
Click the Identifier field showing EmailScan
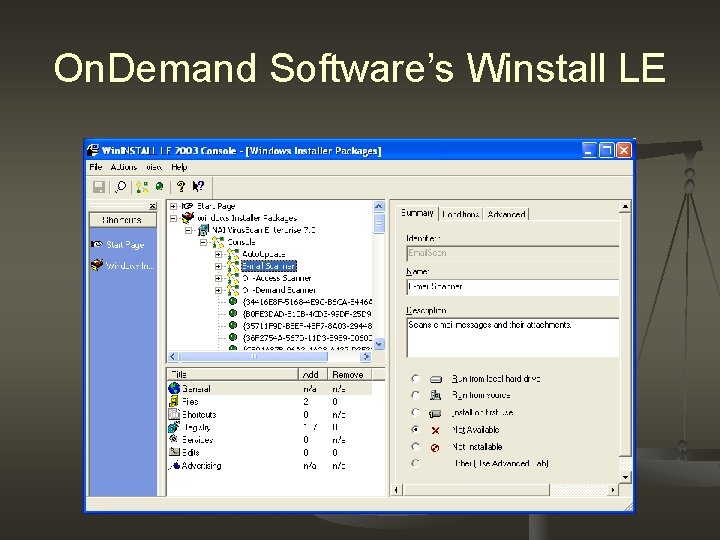(512, 253)
